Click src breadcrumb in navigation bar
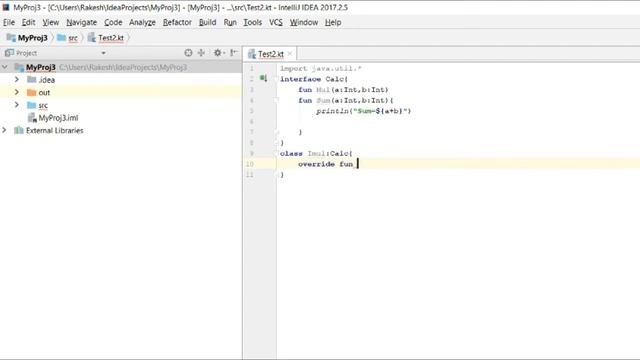The height and width of the screenshot is (360, 640). (67, 38)
